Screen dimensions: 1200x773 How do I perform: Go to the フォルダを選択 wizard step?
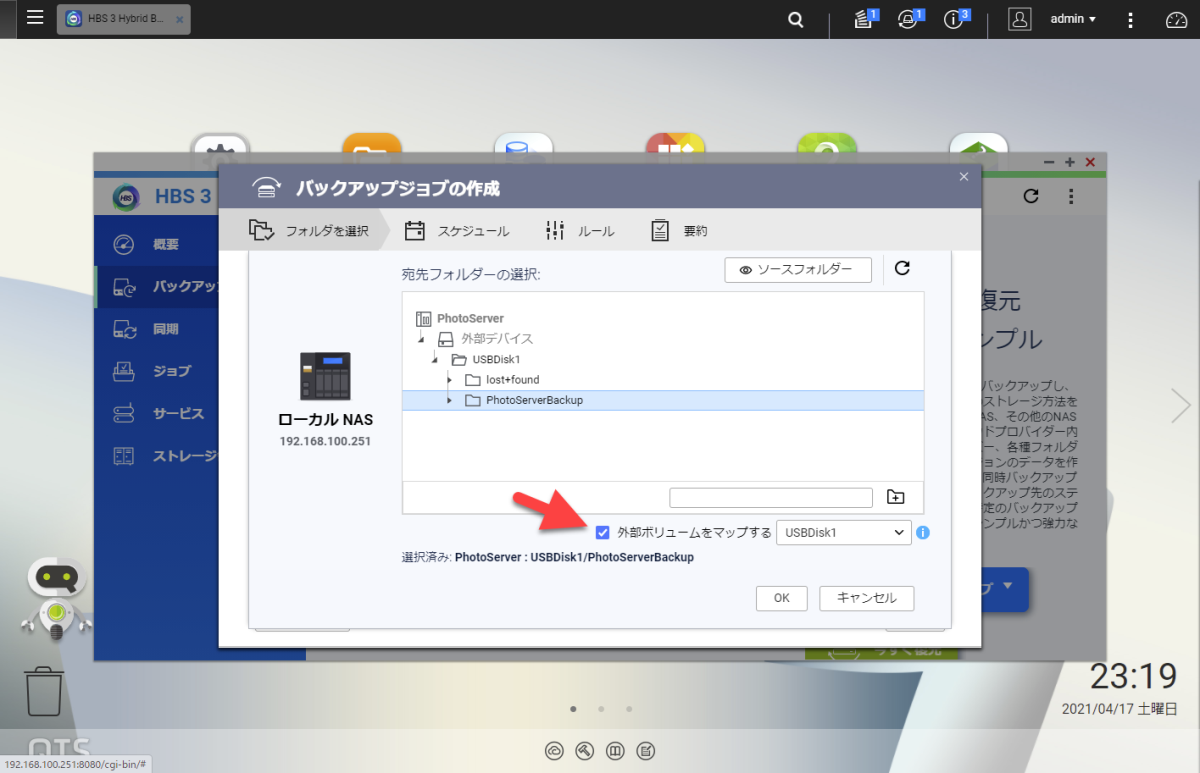[308, 231]
